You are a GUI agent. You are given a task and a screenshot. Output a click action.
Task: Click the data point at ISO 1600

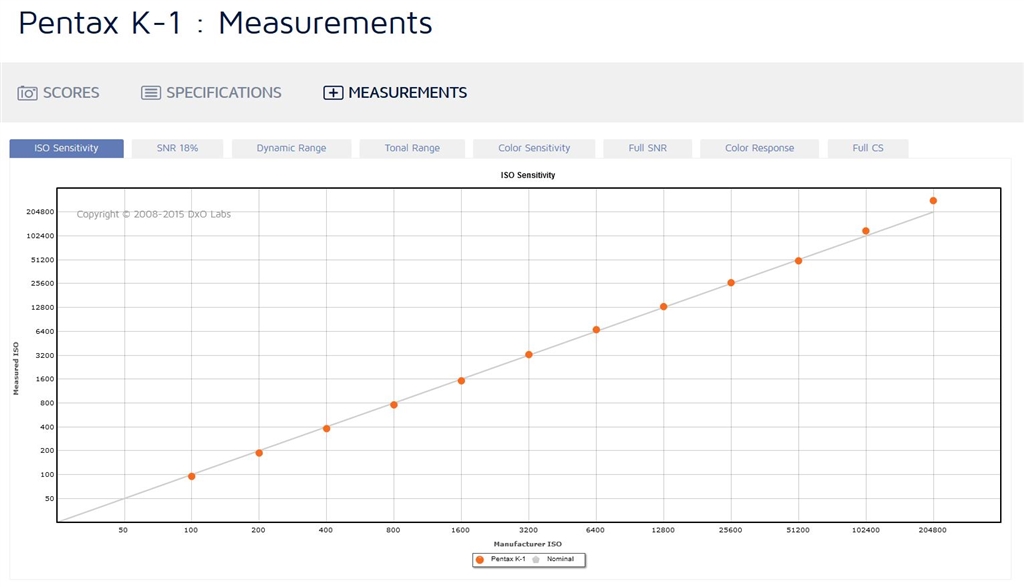pyautogui.click(x=461, y=381)
